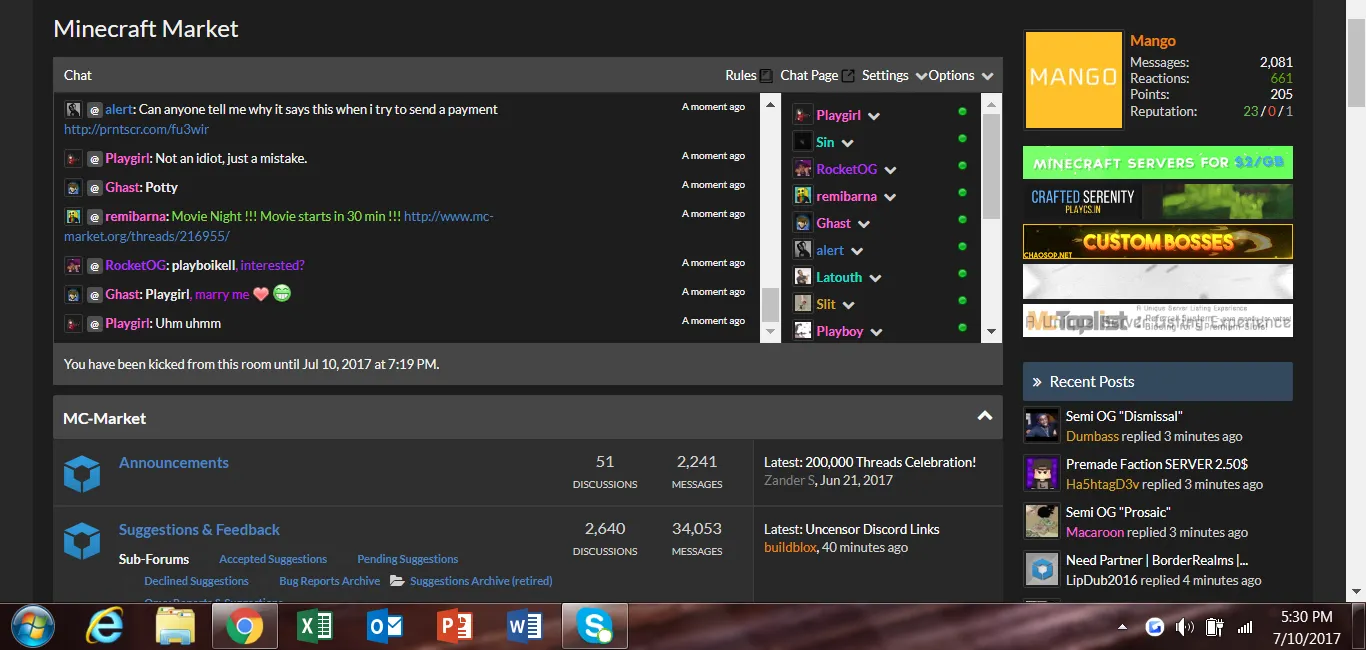The image size is (1366, 650).
Task: Click the volume icon in system tray
Action: coord(1184,627)
